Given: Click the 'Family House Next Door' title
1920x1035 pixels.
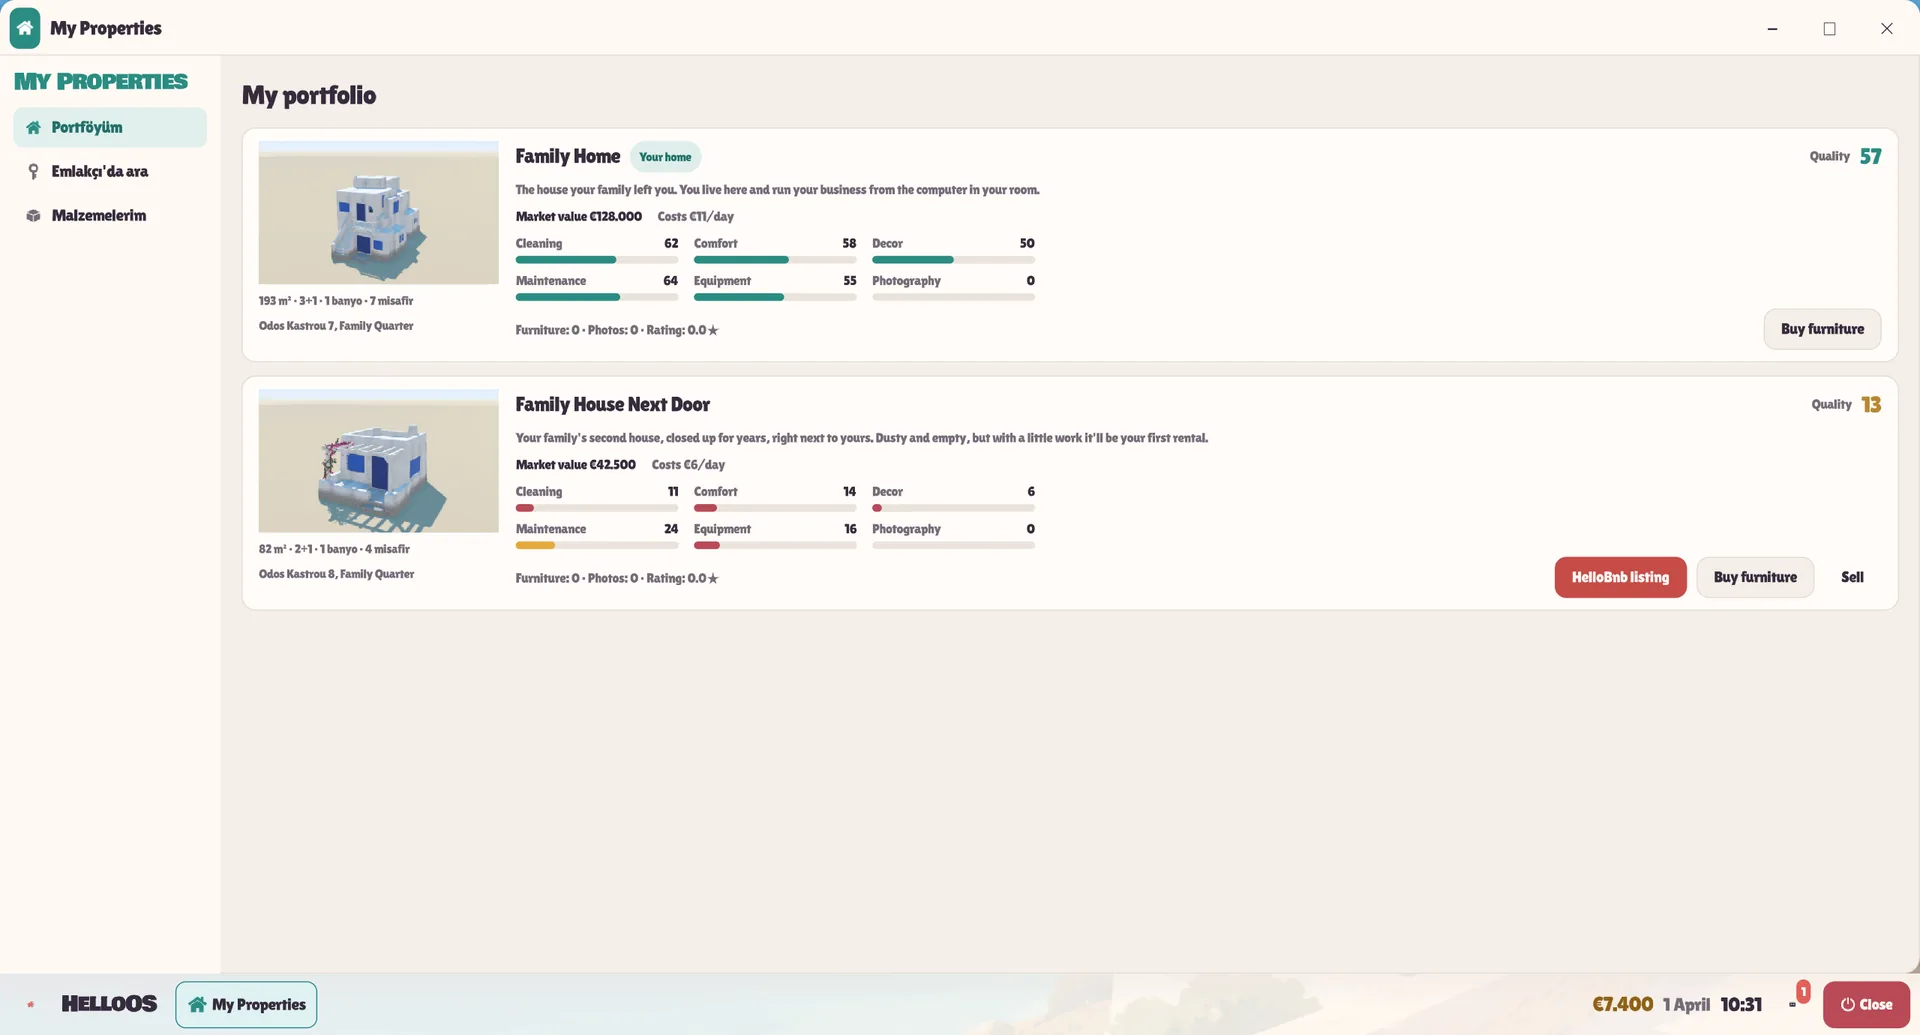Looking at the screenshot, I should tap(612, 405).
